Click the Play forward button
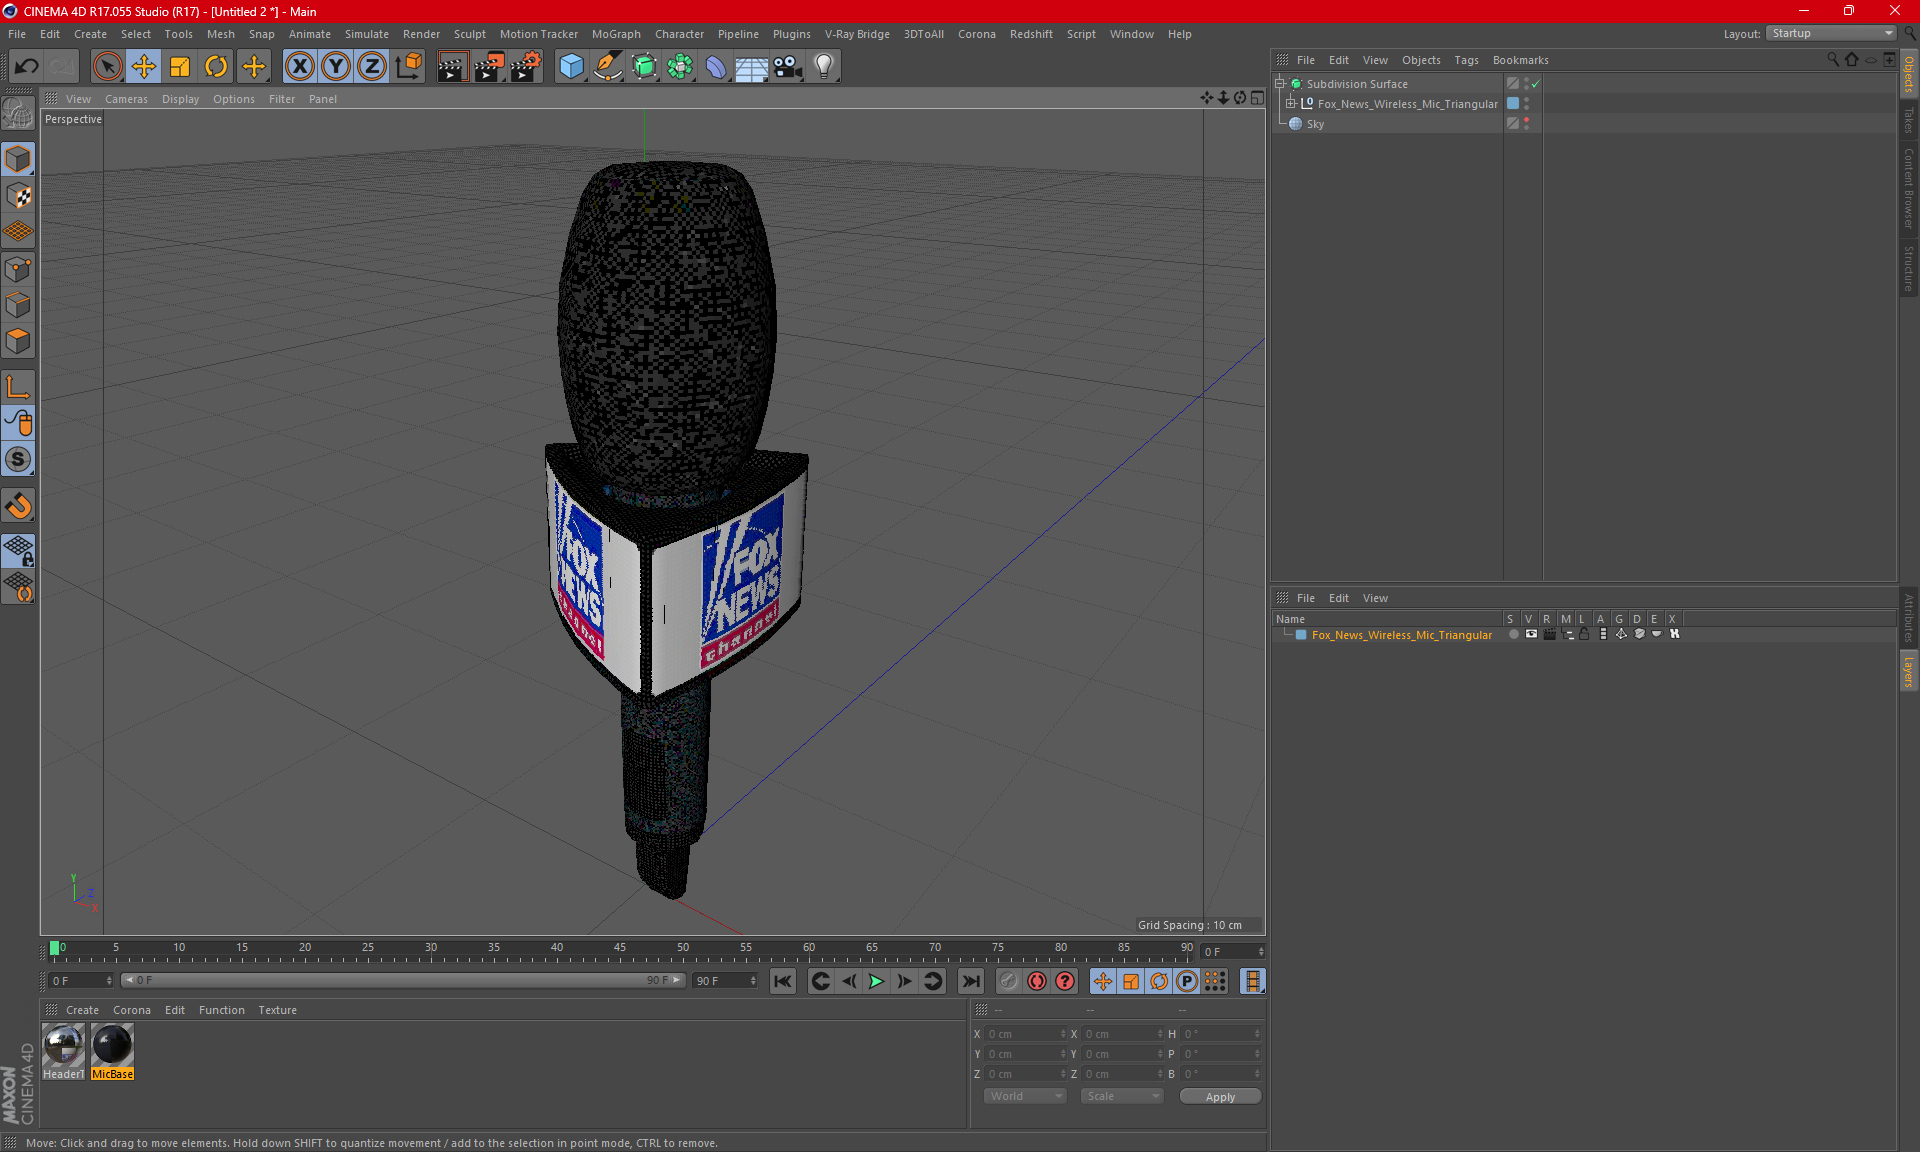Screen dimensions: 1920x1152 [x=876, y=981]
